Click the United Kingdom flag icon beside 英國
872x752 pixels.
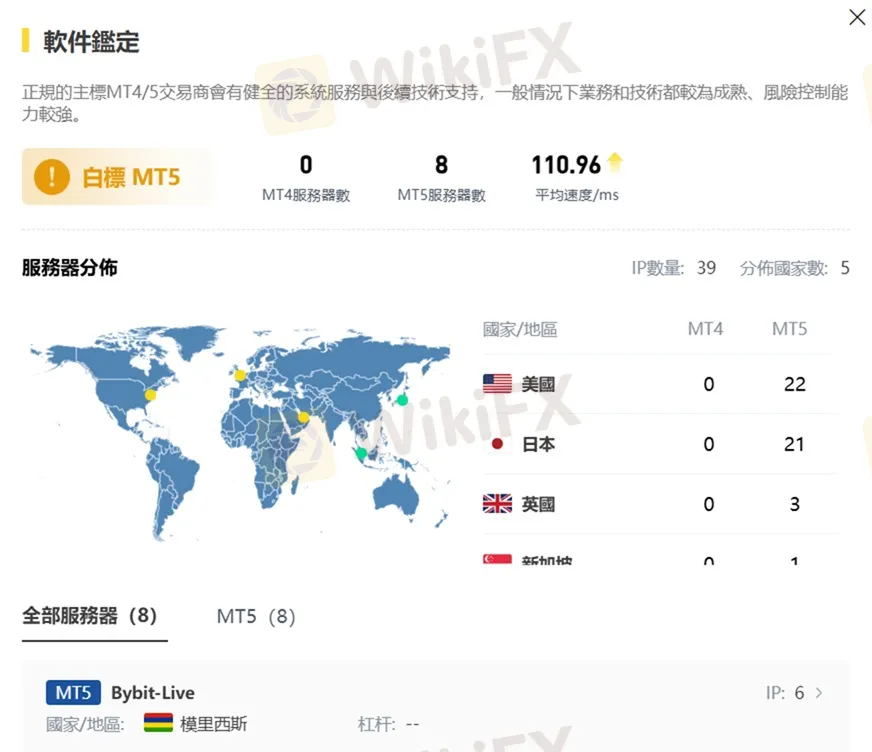(497, 503)
